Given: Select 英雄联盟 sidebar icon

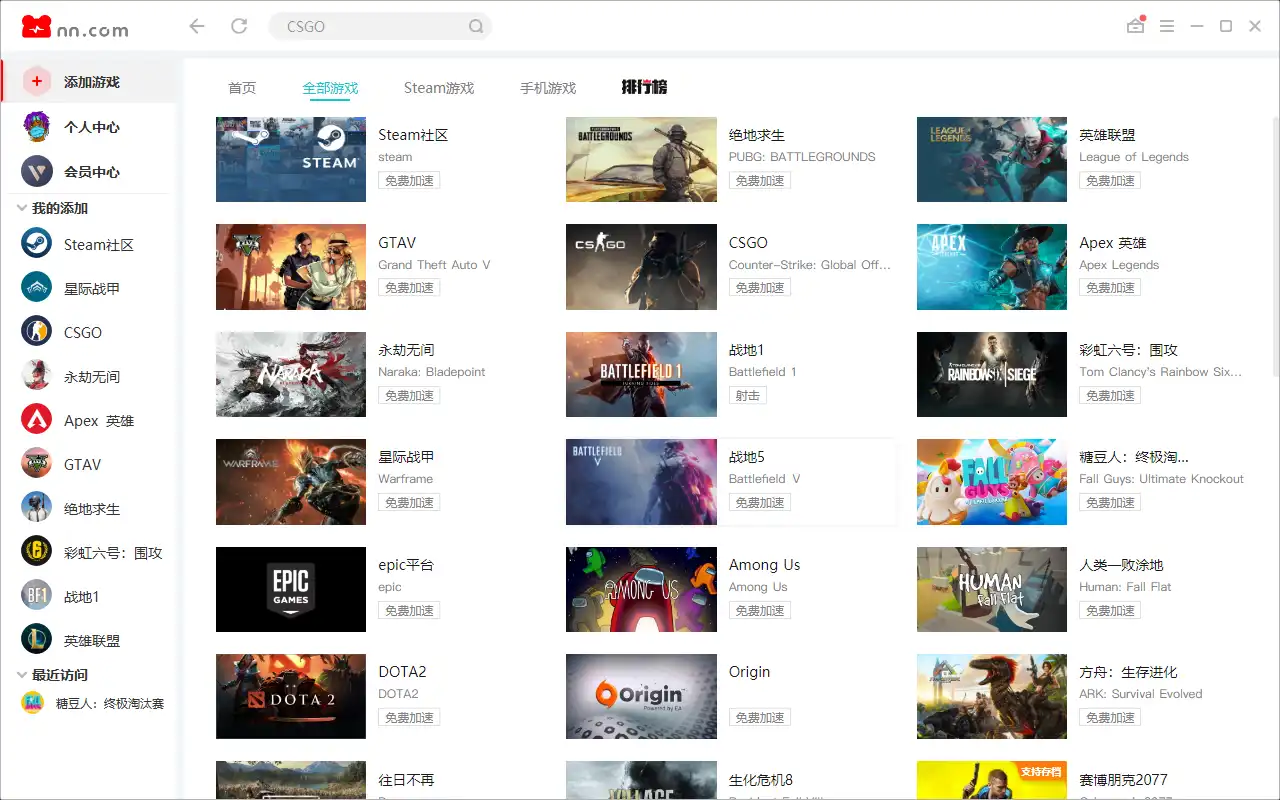Looking at the screenshot, I should (37, 640).
